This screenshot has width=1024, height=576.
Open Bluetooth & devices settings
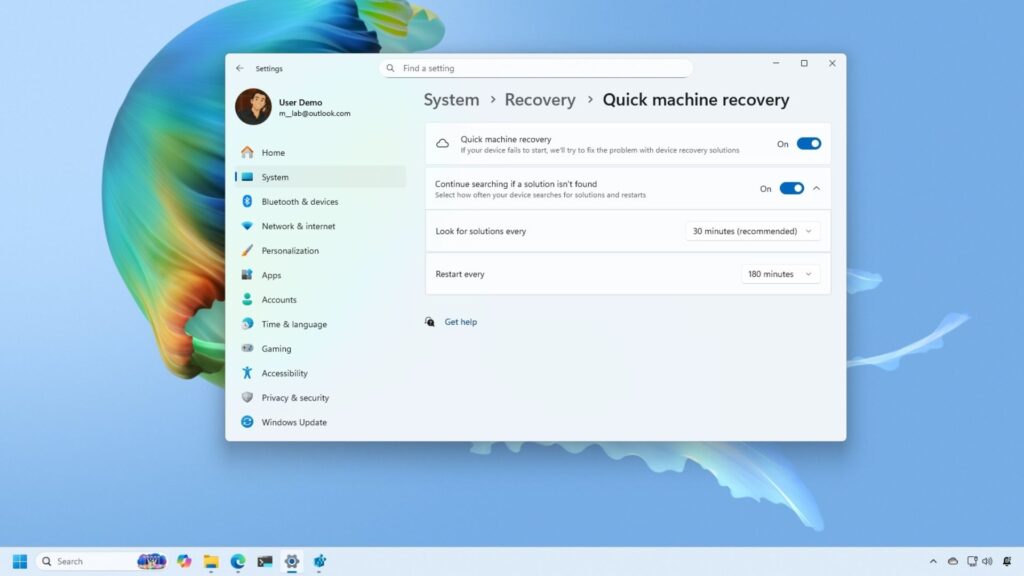[299, 202]
